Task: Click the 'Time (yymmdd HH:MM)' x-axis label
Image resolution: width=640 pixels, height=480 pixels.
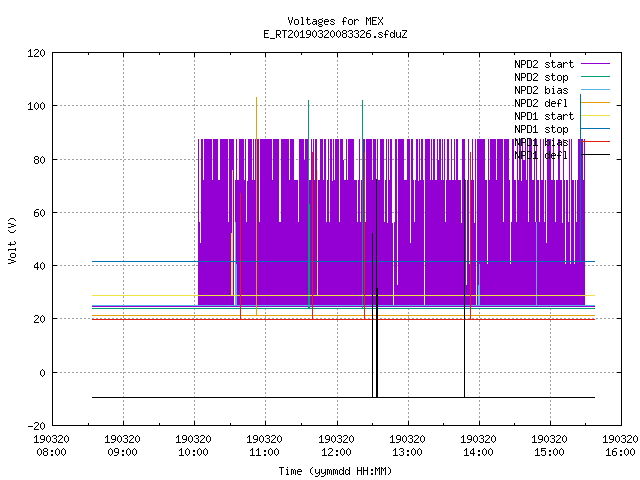Action: (x=335, y=471)
